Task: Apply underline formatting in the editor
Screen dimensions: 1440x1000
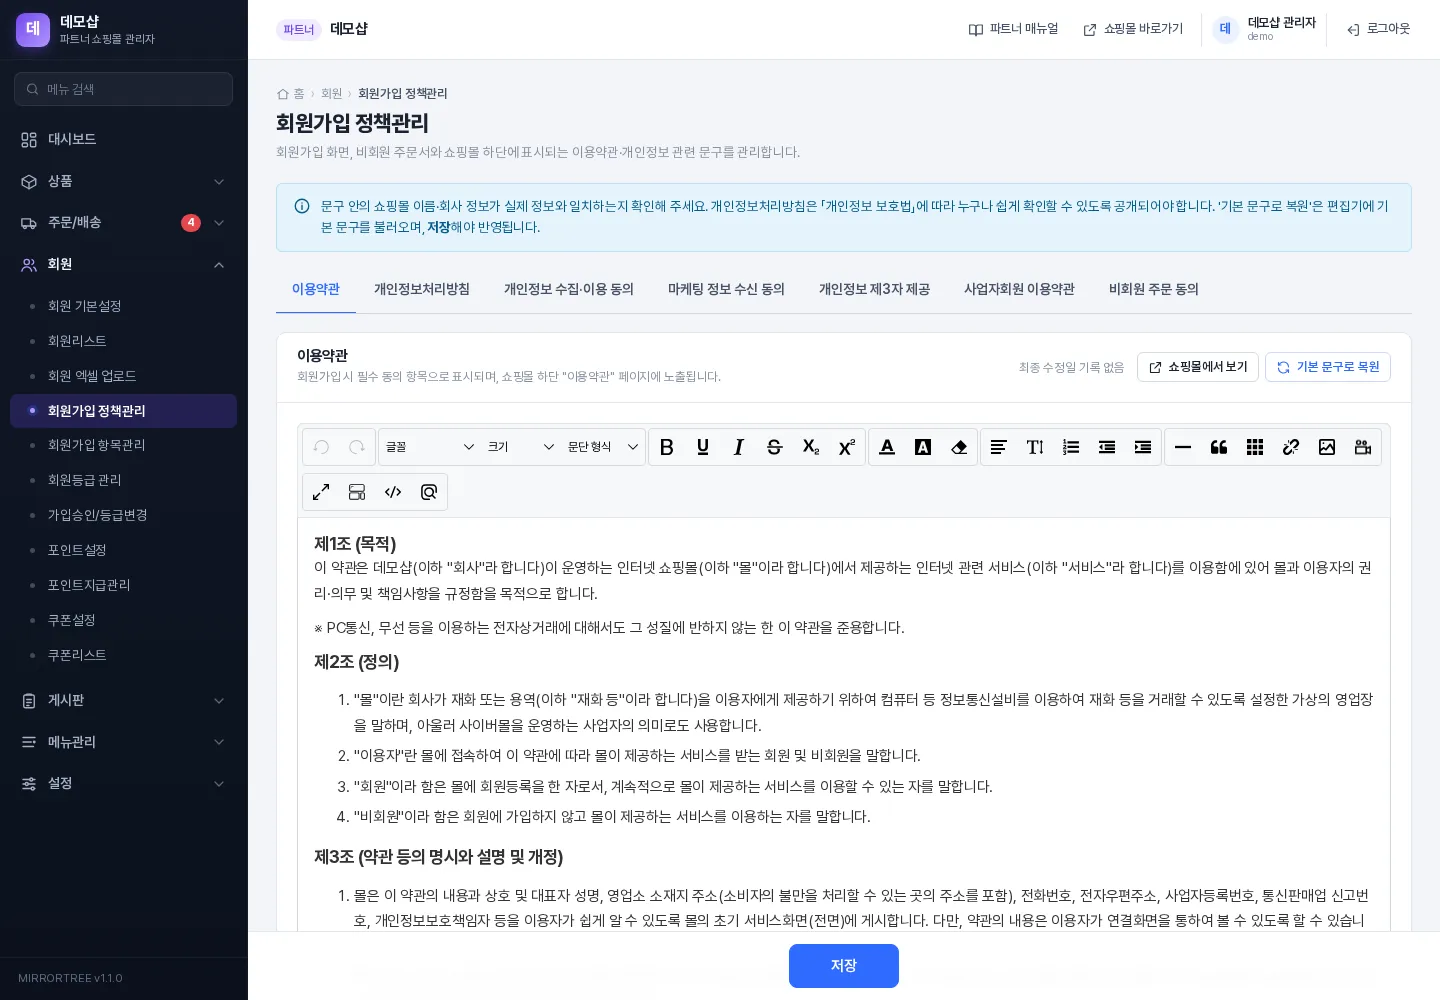Action: [x=703, y=447]
